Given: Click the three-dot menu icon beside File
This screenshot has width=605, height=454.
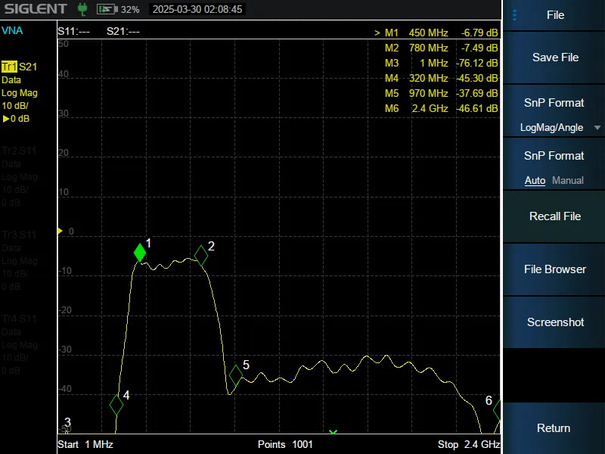Looking at the screenshot, I should 515,15.
